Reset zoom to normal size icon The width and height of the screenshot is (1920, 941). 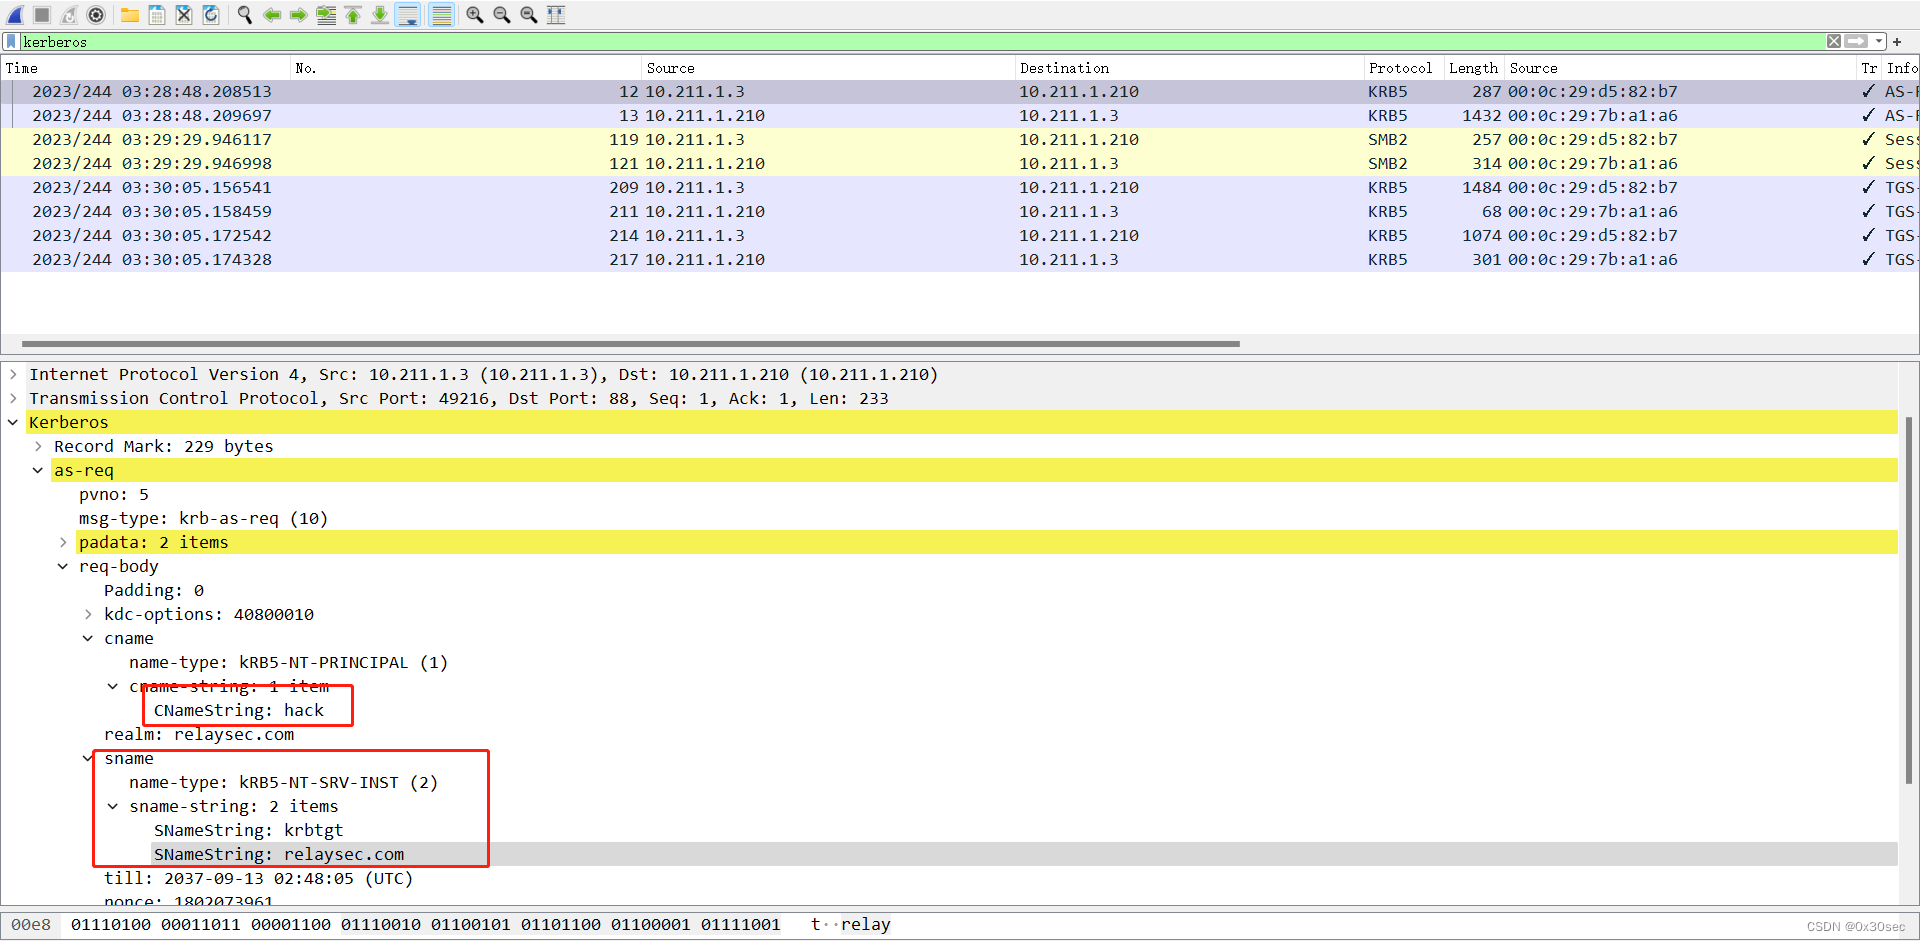point(529,15)
